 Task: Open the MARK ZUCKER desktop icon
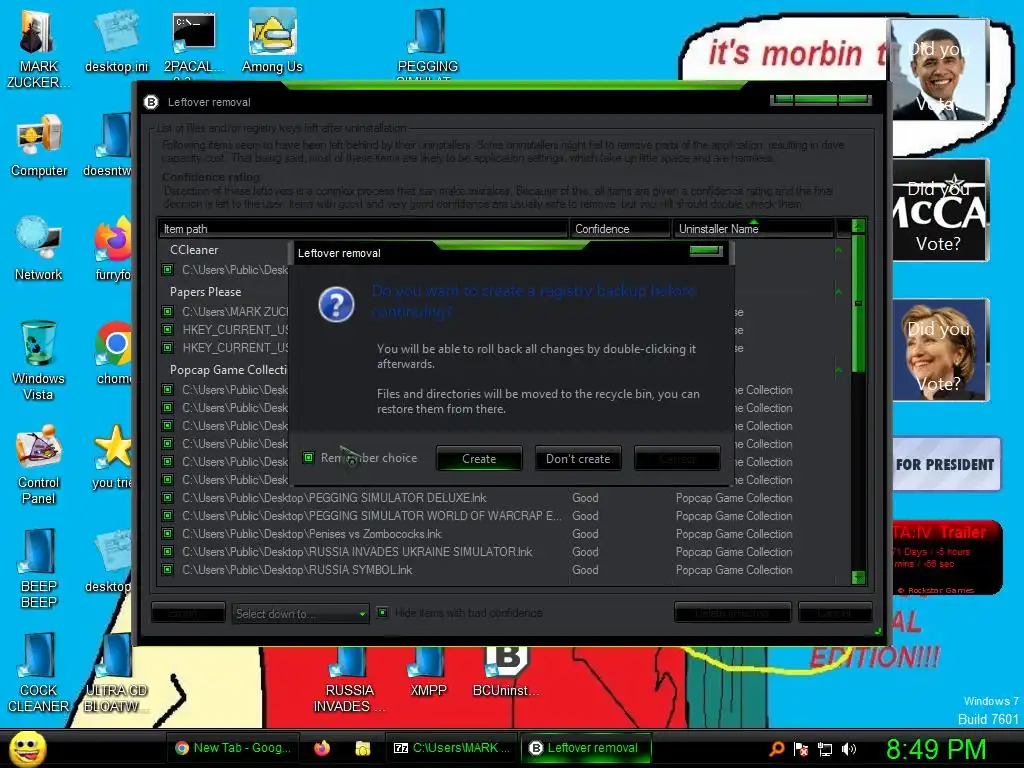pyautogui.click(x=38, y=49)
